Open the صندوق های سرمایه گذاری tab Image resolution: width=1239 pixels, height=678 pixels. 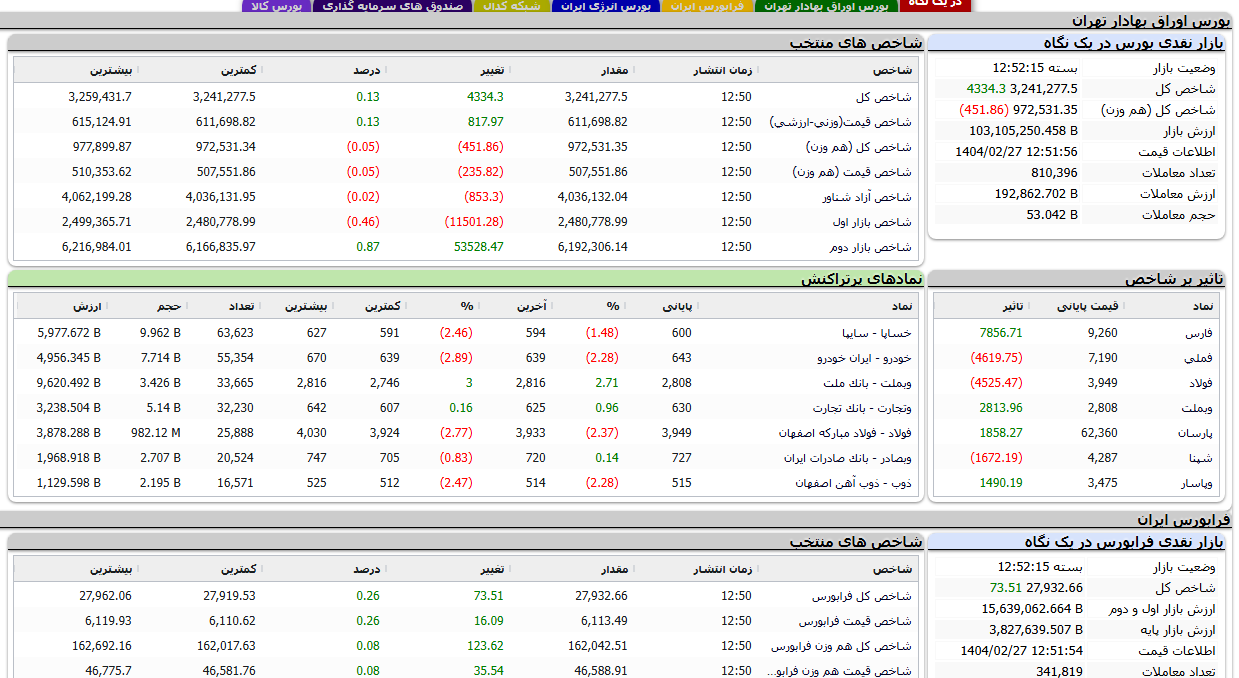click(x=391, y=6)
